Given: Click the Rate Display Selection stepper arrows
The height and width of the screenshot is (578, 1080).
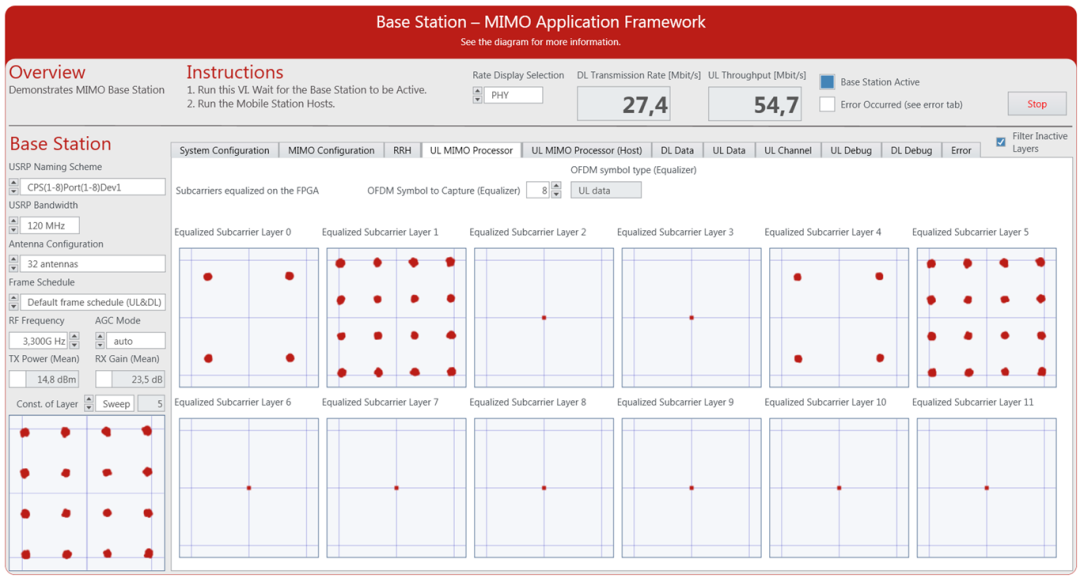Looking at the screenshot, I should click(x=477, y=96).
